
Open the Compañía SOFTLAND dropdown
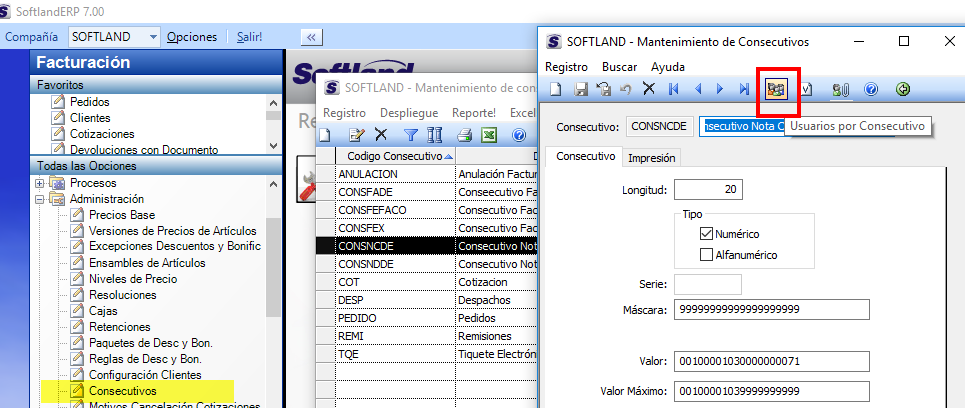pos(153,37)
